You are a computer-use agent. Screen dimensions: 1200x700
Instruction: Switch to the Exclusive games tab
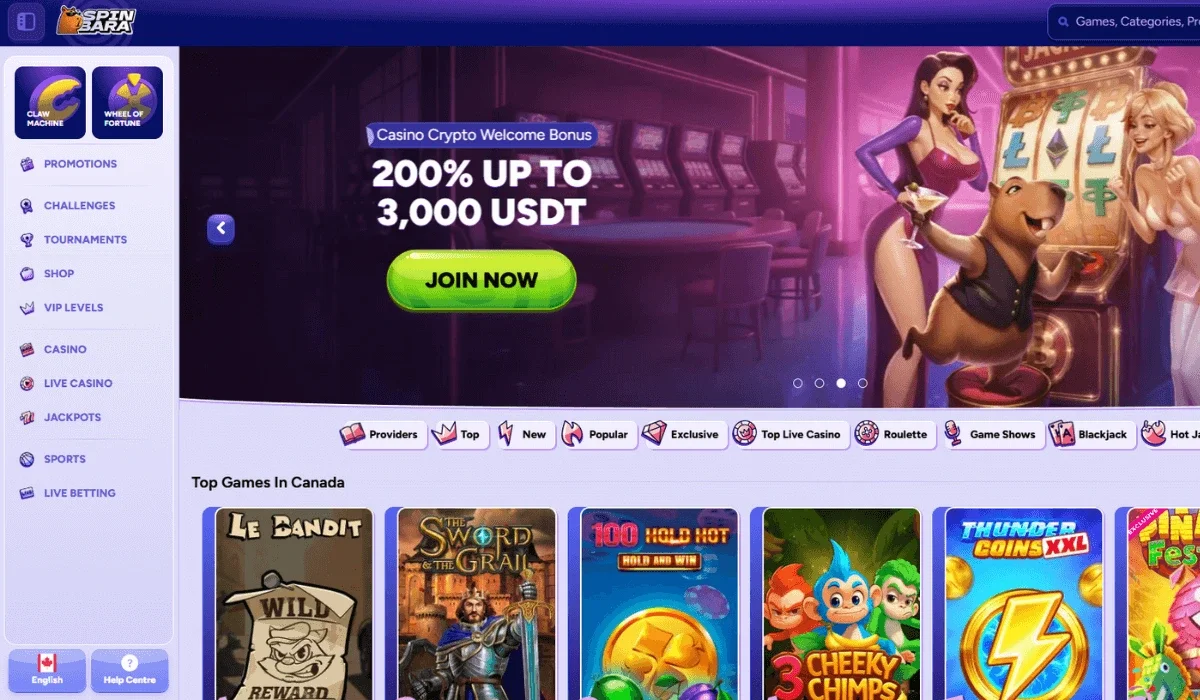click(x=683, y=434)
